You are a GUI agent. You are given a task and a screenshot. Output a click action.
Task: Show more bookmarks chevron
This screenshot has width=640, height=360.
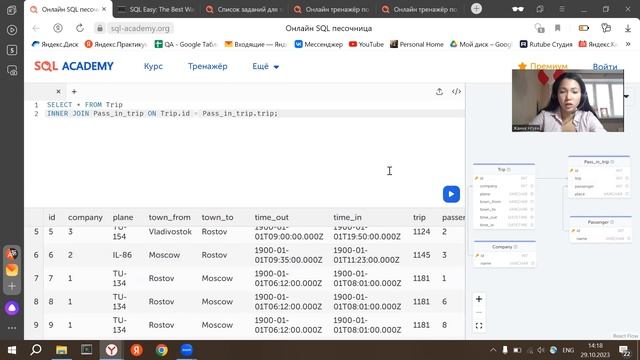click(628, 44)
